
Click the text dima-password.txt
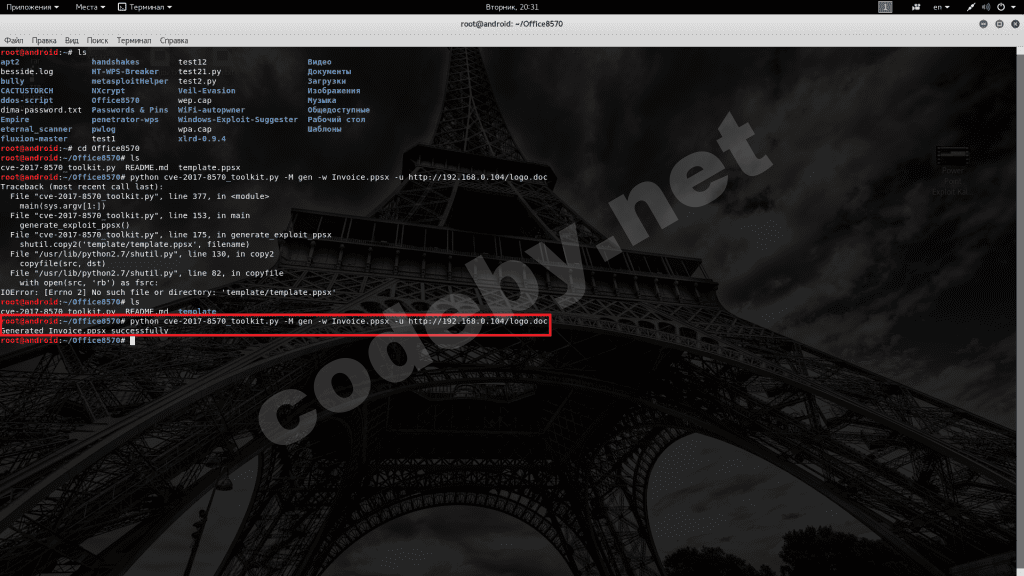[41, 110]
